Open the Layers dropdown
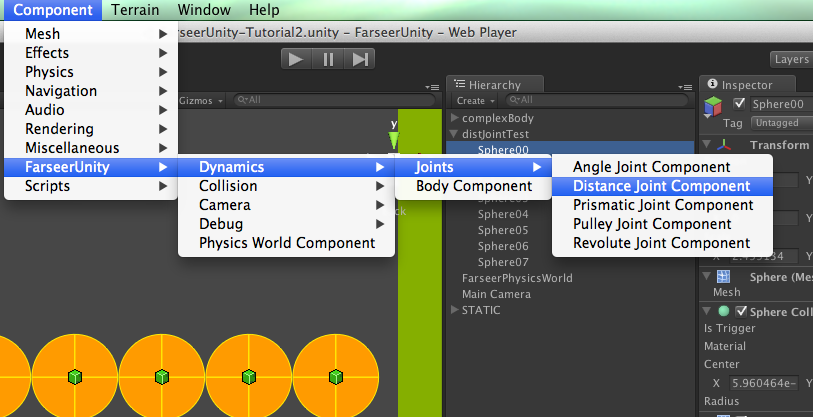813x417 pixels. 791,59
